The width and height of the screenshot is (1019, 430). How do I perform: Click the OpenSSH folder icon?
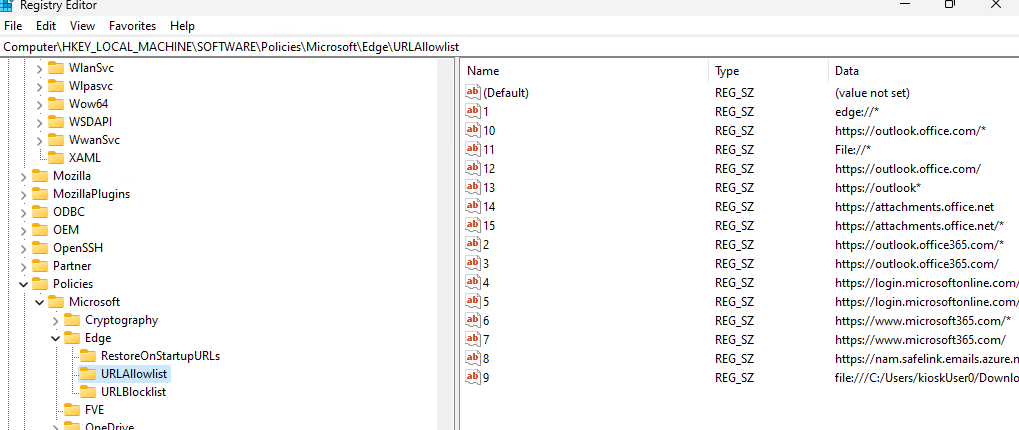click(x=40, y=248)
